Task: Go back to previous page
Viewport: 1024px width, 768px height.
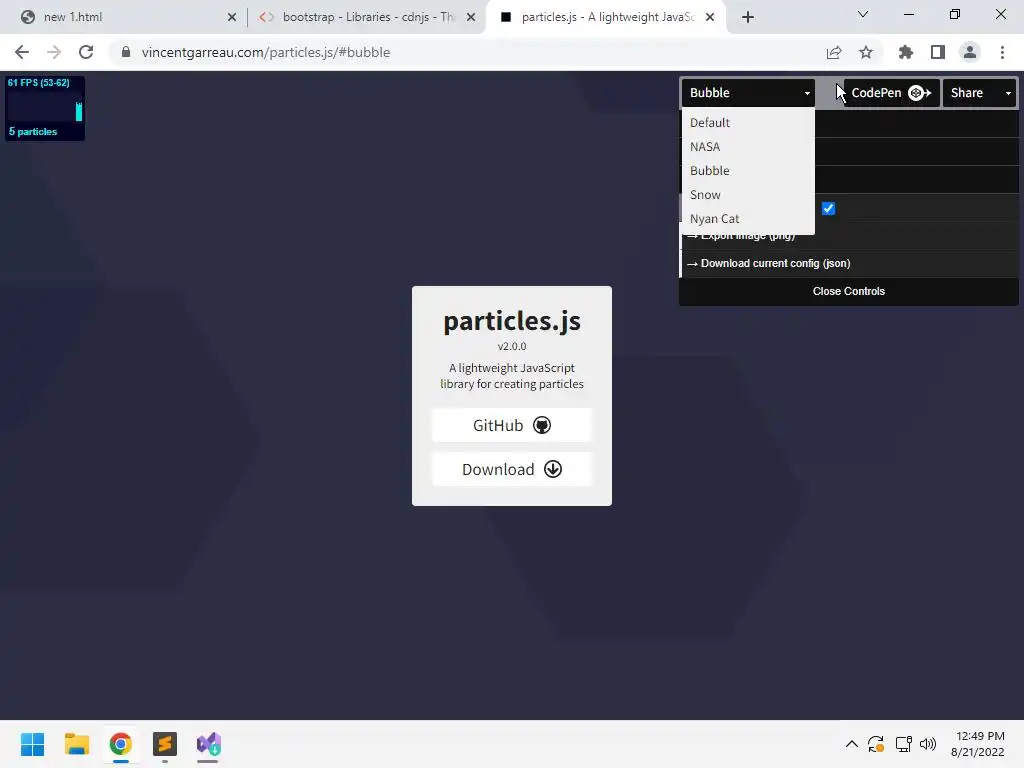Action: point(22,52)
